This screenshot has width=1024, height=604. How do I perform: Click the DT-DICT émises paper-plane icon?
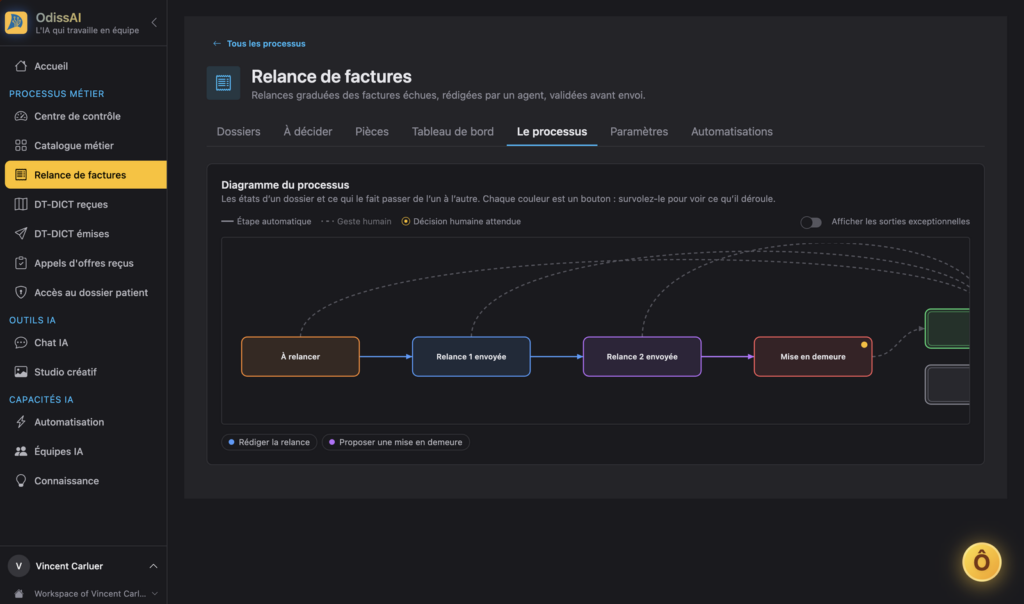point(21,234)
